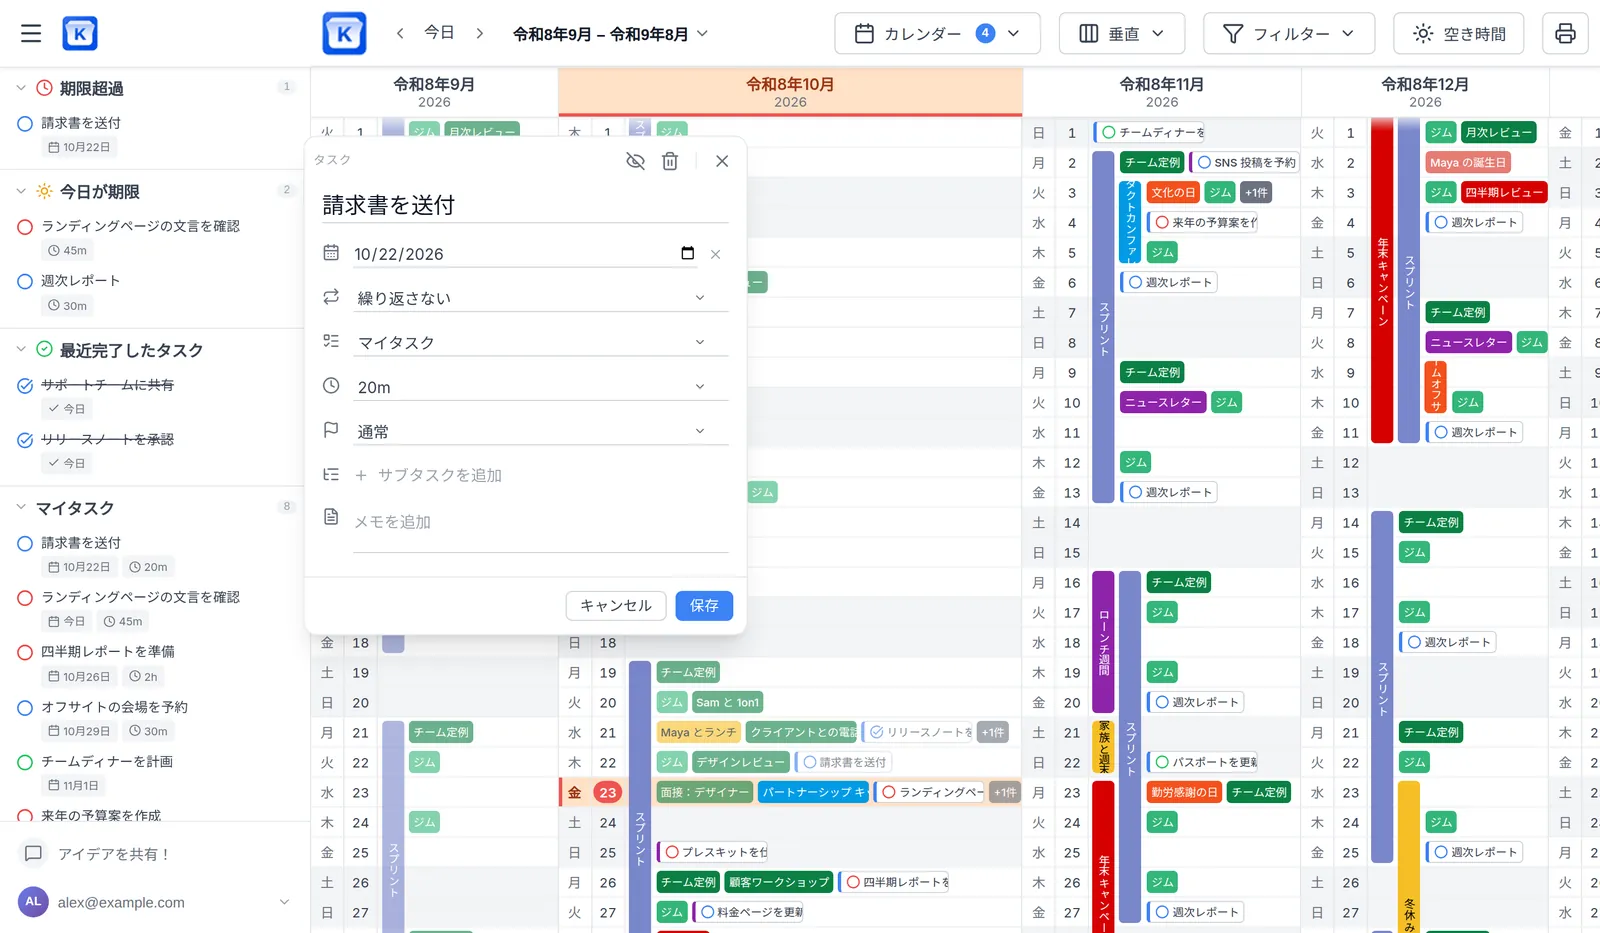The width and height of the screenshot is (1600, 933).
Task: Open SNS 投稿を予約 task in November
Action: pyautogui.click(x=1245, y=162)
